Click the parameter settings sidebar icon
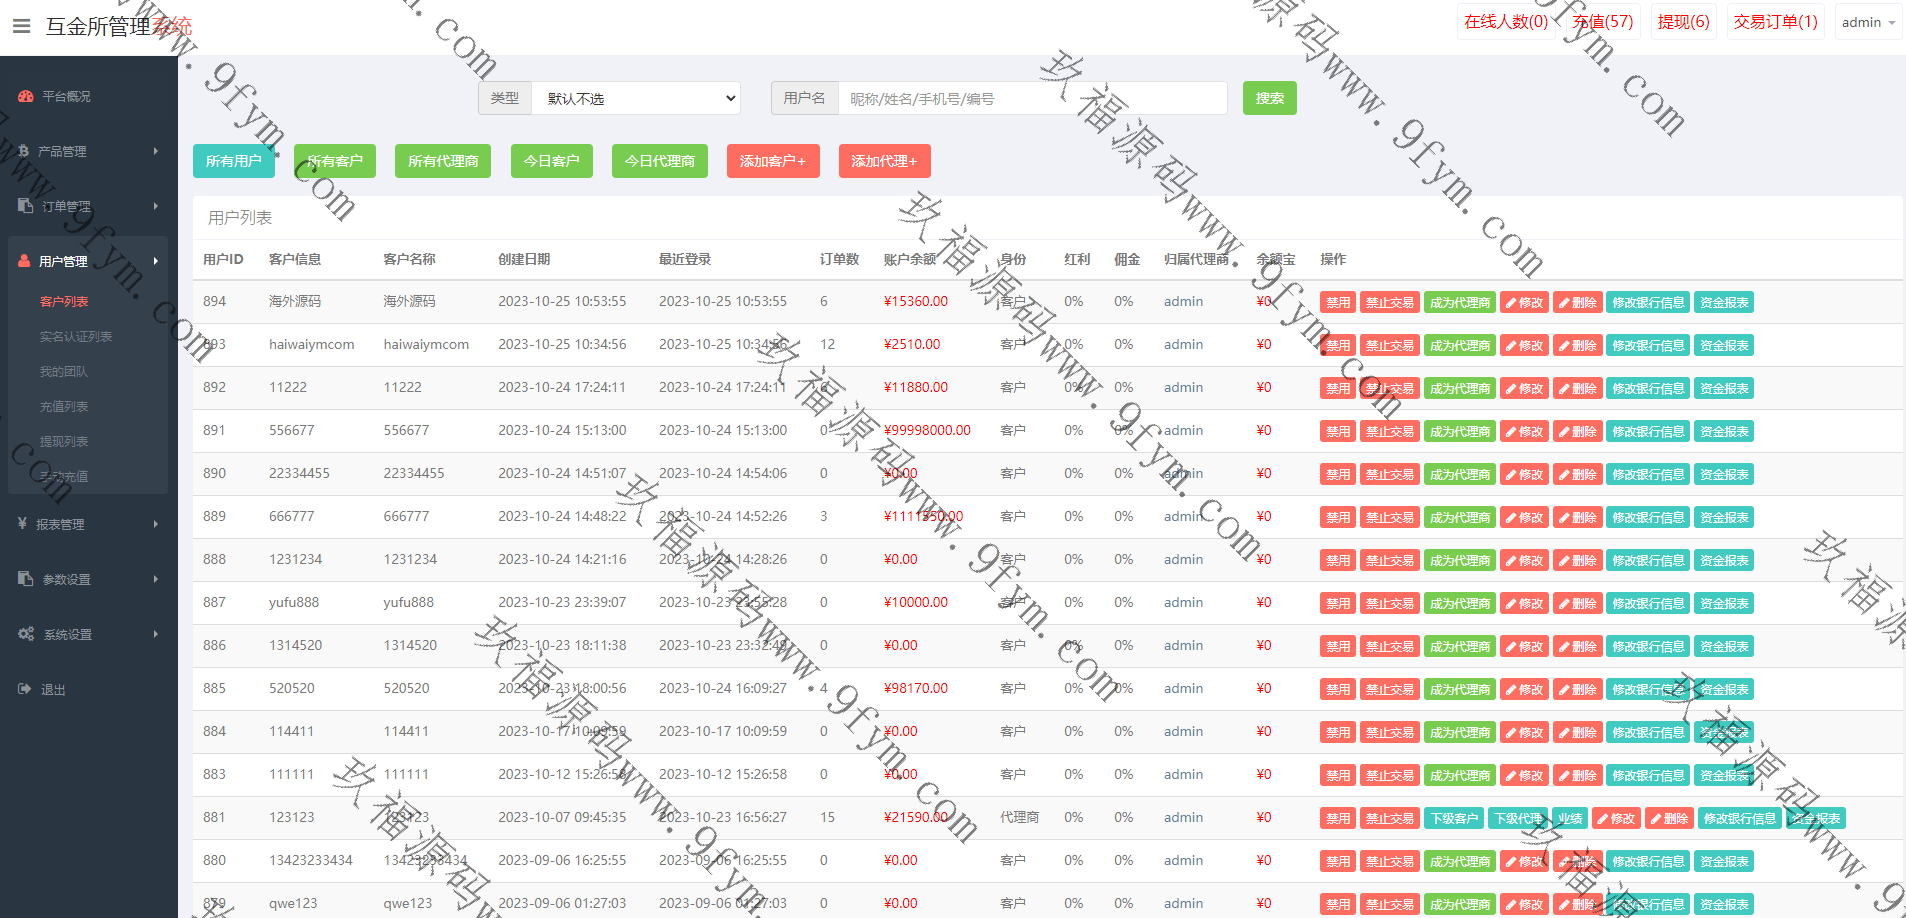 [26, 579]
